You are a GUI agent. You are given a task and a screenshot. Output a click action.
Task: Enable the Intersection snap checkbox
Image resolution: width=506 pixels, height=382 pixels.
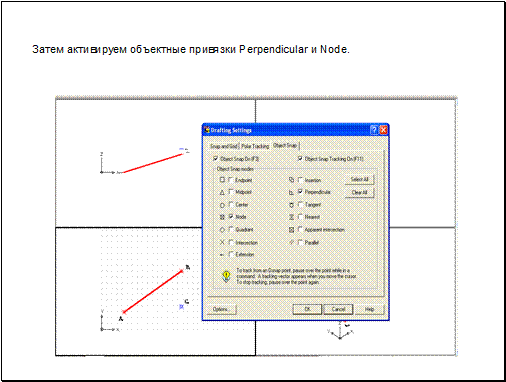(x=231, y=242)
